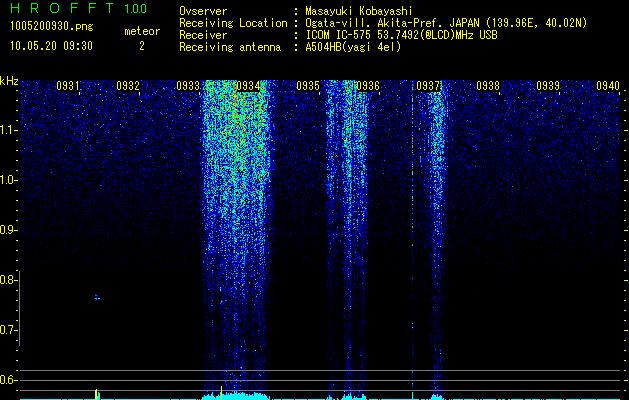Click the kHz axis unit label

click(9, 81)
